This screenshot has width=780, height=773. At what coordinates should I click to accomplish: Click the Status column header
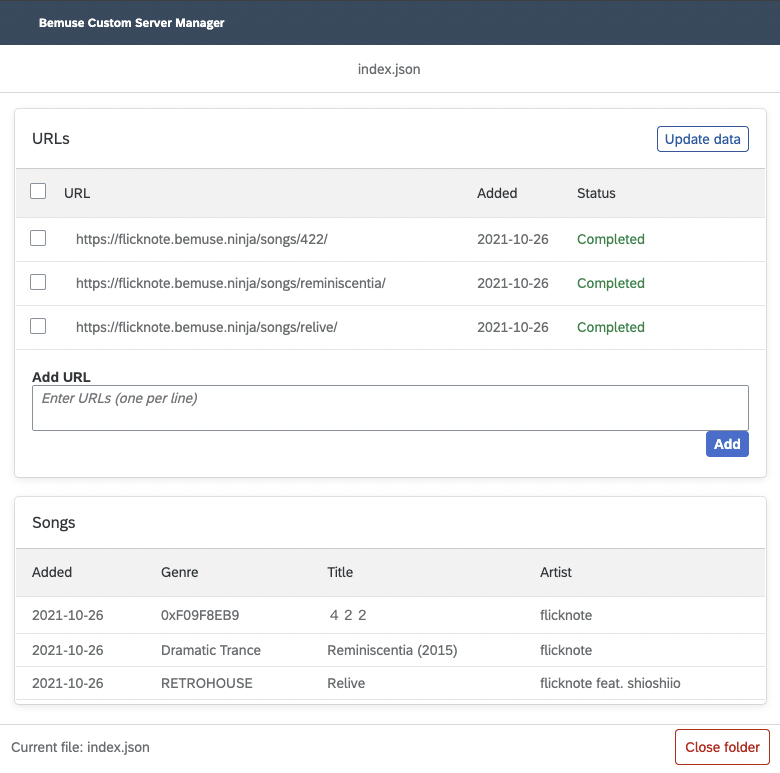point(596,193)
